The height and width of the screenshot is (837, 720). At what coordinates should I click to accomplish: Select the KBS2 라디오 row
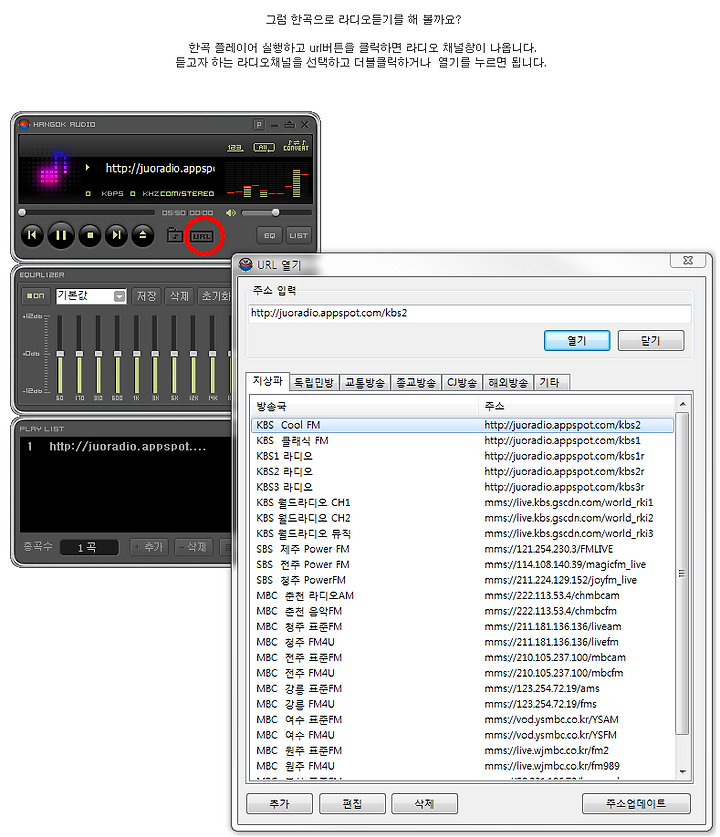[x=462, y=472]
